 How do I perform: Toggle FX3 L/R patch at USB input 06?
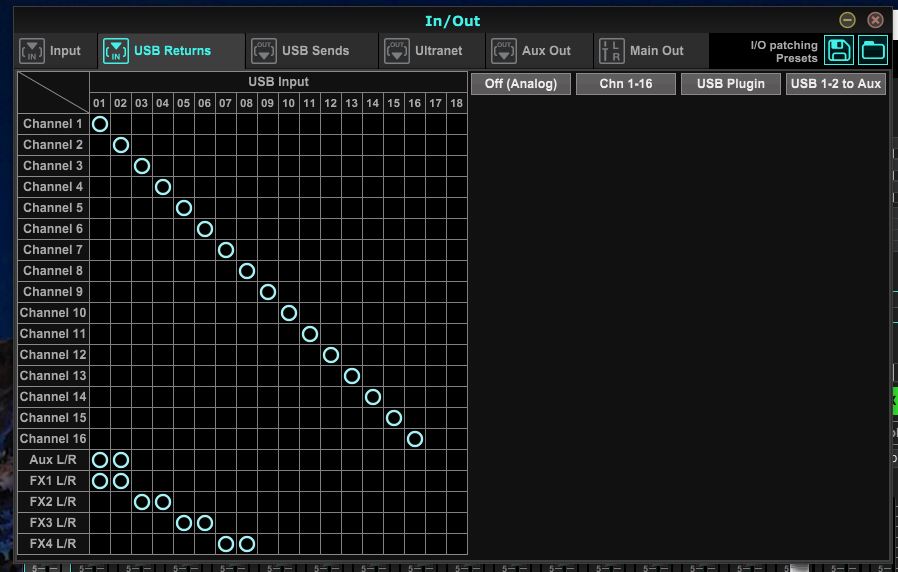205,523
